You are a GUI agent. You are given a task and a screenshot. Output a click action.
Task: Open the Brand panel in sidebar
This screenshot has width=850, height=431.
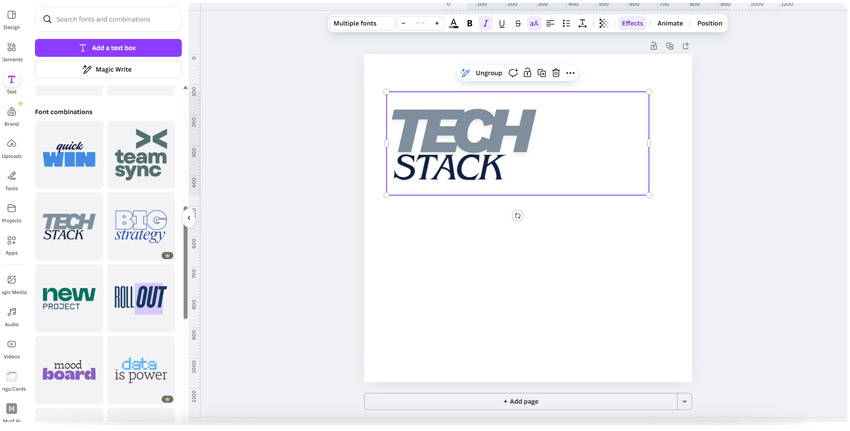point(12,116)
